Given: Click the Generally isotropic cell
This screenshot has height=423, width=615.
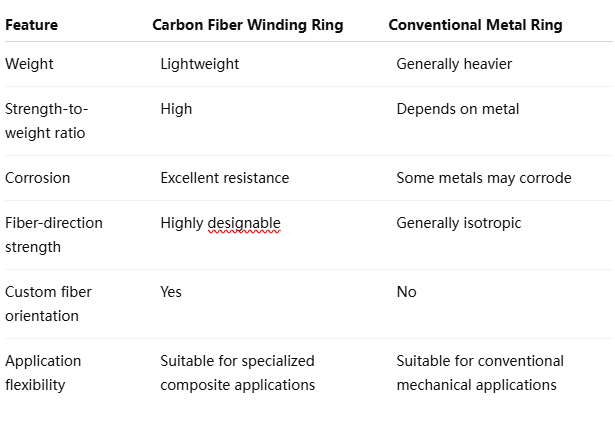Looking at the screenshot, I should 459,223.
